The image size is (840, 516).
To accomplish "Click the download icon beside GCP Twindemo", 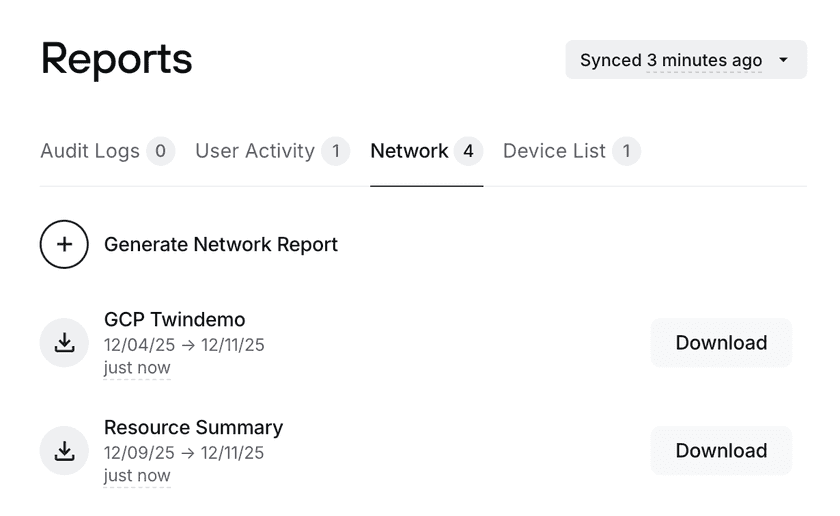I will (64, 343).
